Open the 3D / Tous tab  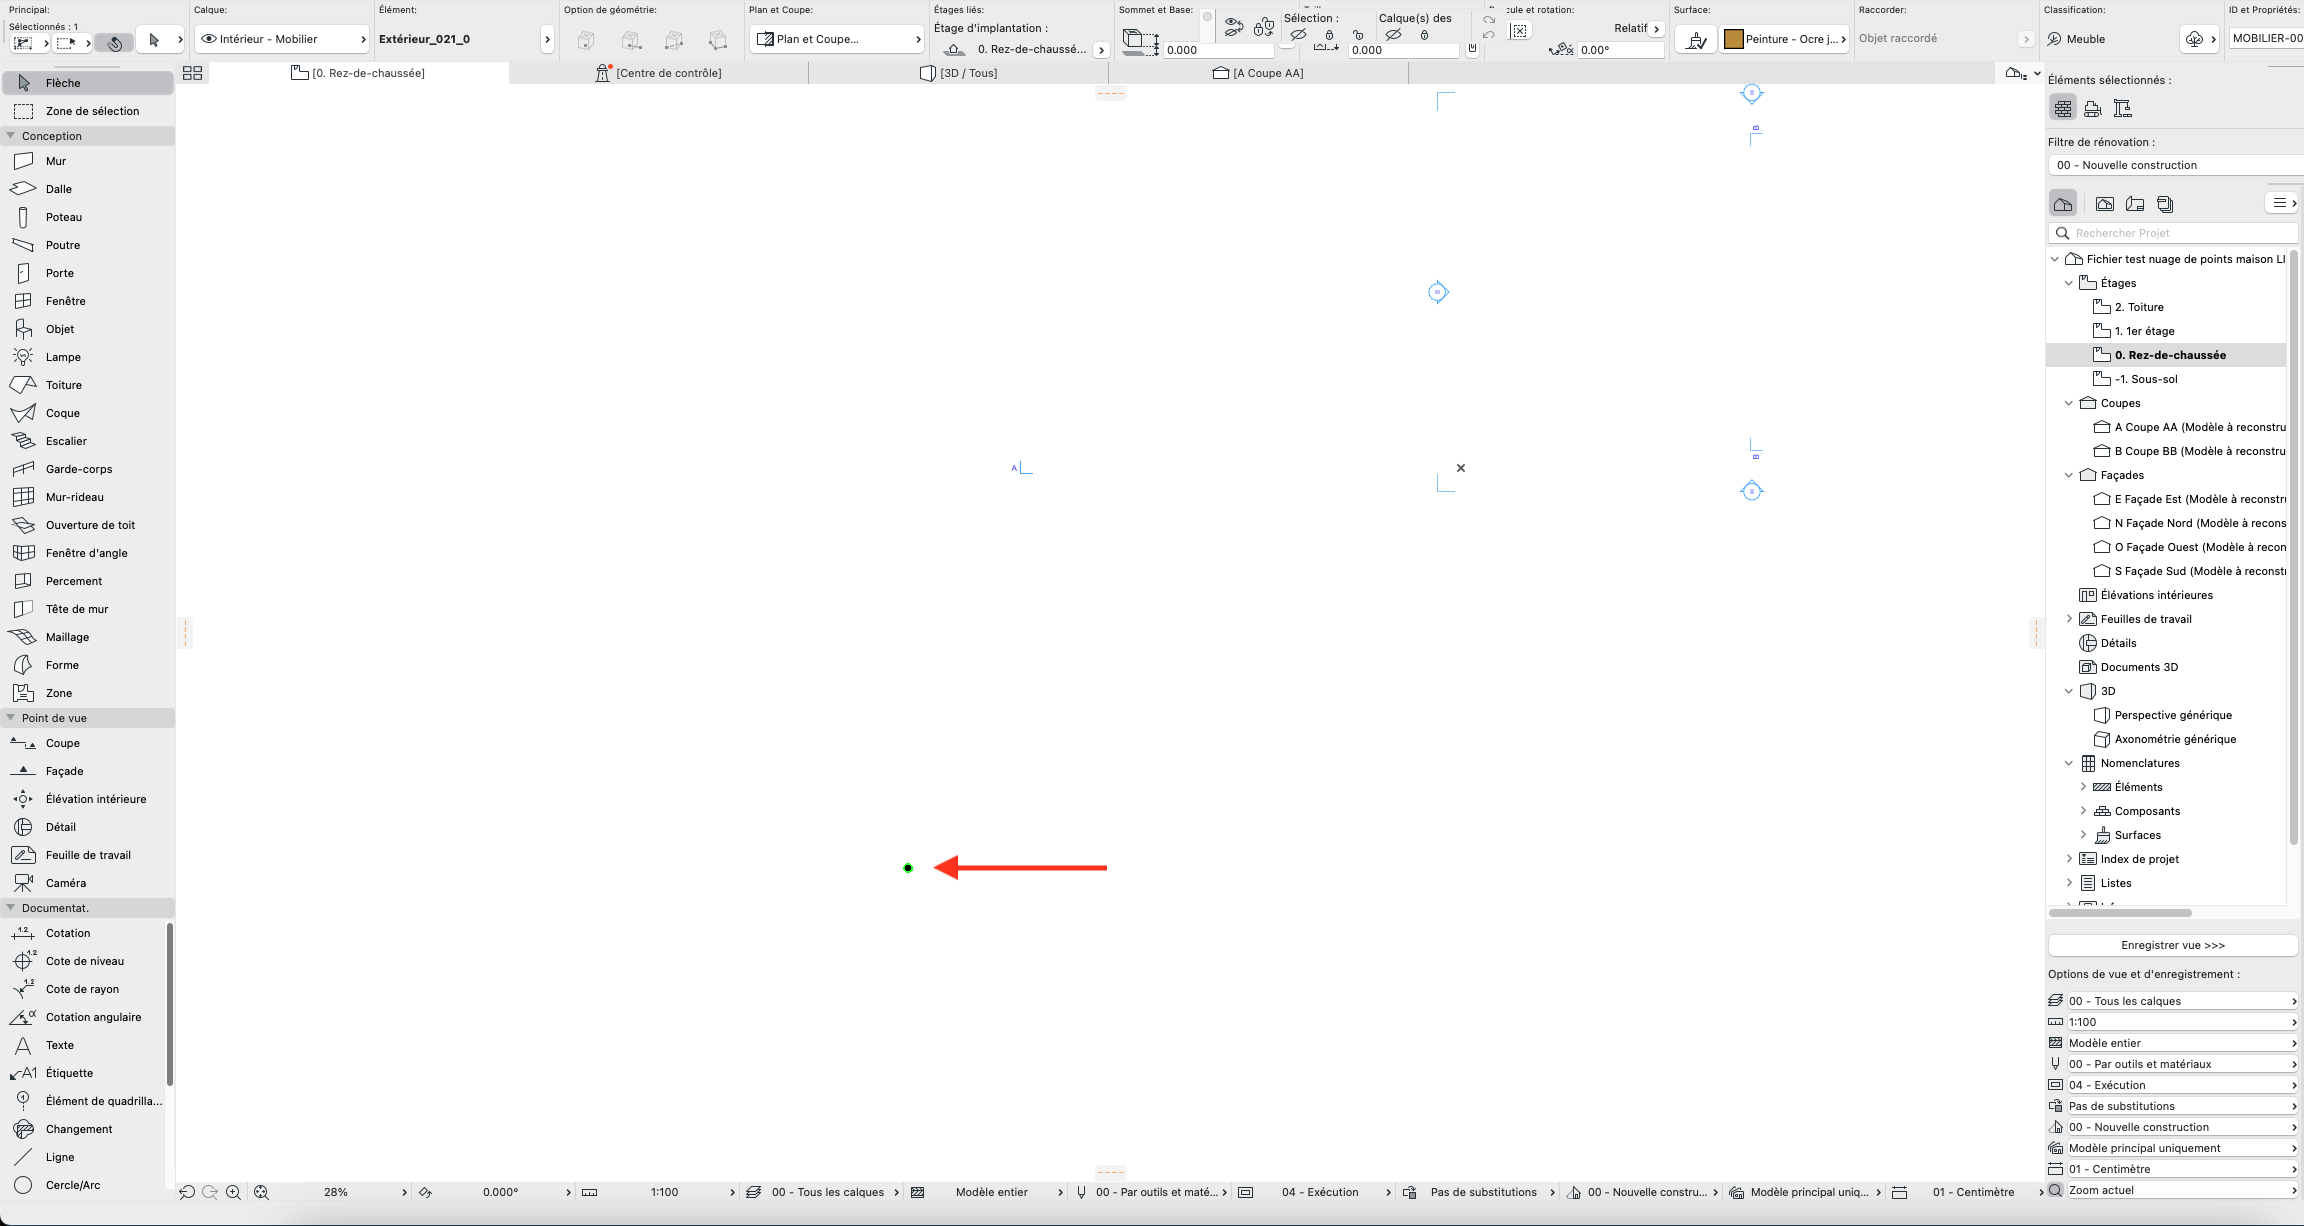[958, 73]
